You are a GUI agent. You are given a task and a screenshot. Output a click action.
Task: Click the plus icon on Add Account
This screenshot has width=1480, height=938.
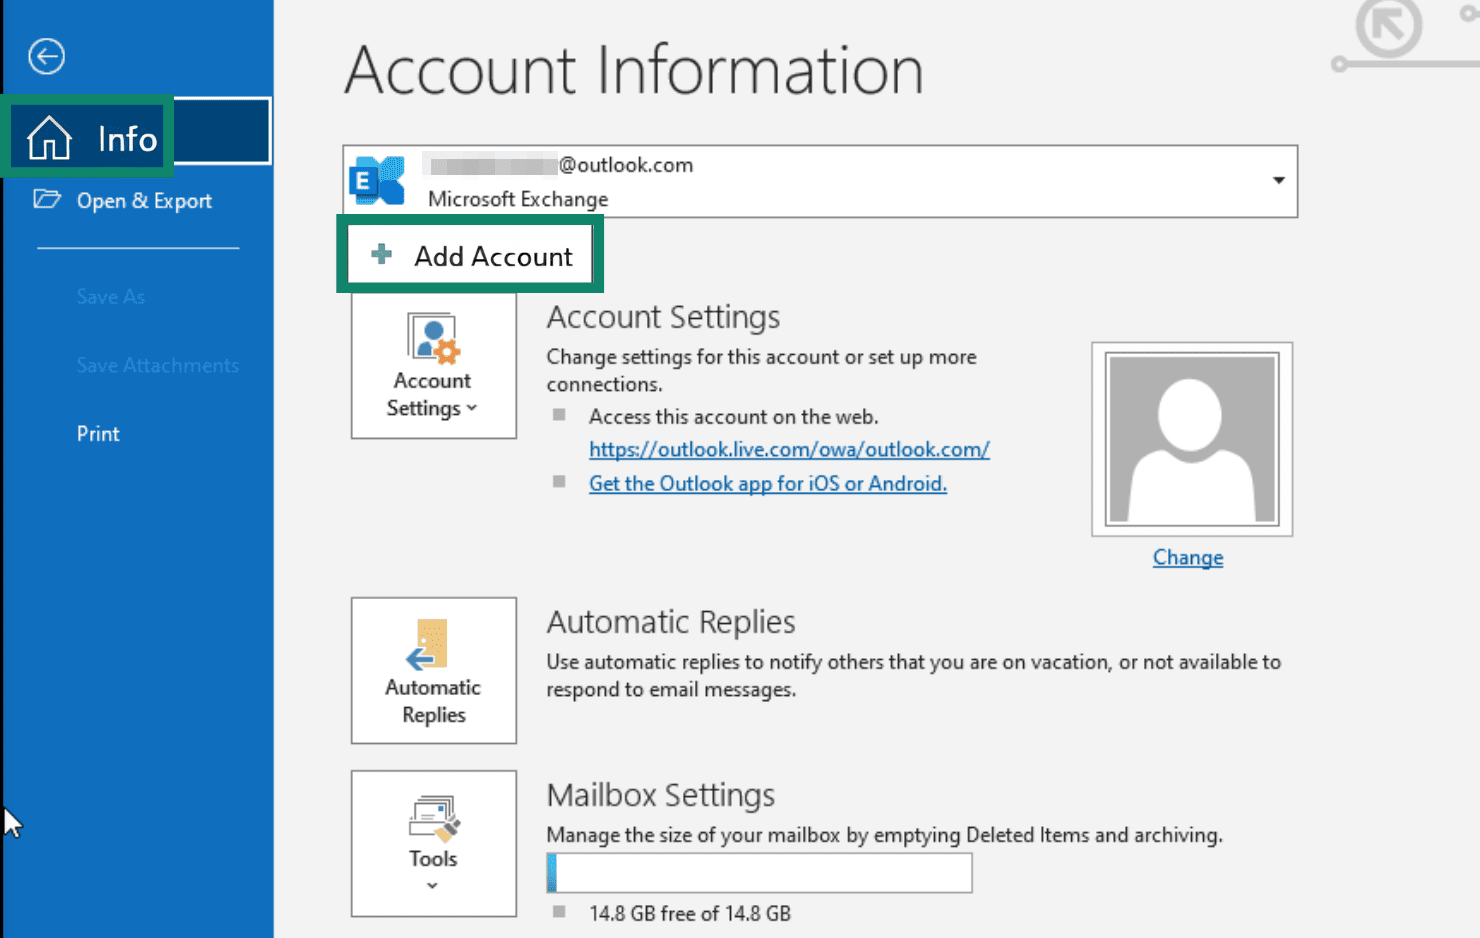[381, 254]
